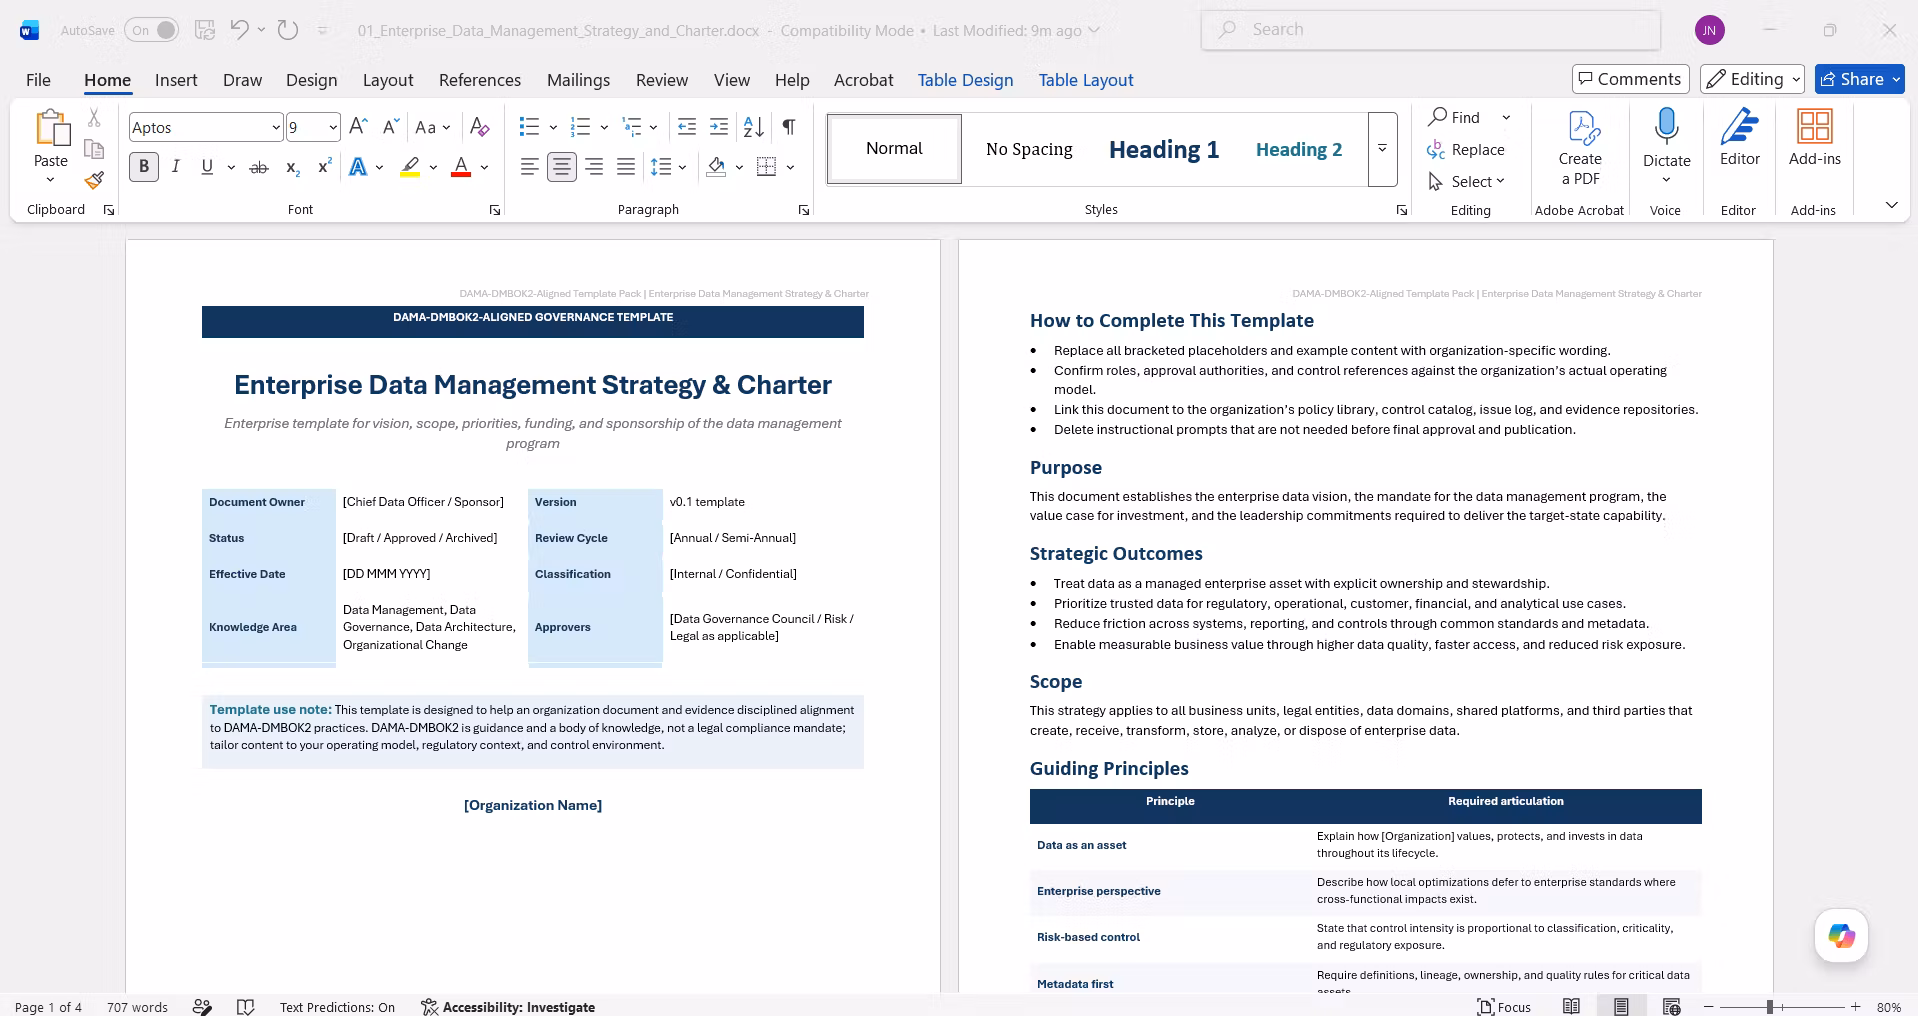
Task: Apply the yellow text highlight color
Action: pyautogui.click(x=410, y=167)
